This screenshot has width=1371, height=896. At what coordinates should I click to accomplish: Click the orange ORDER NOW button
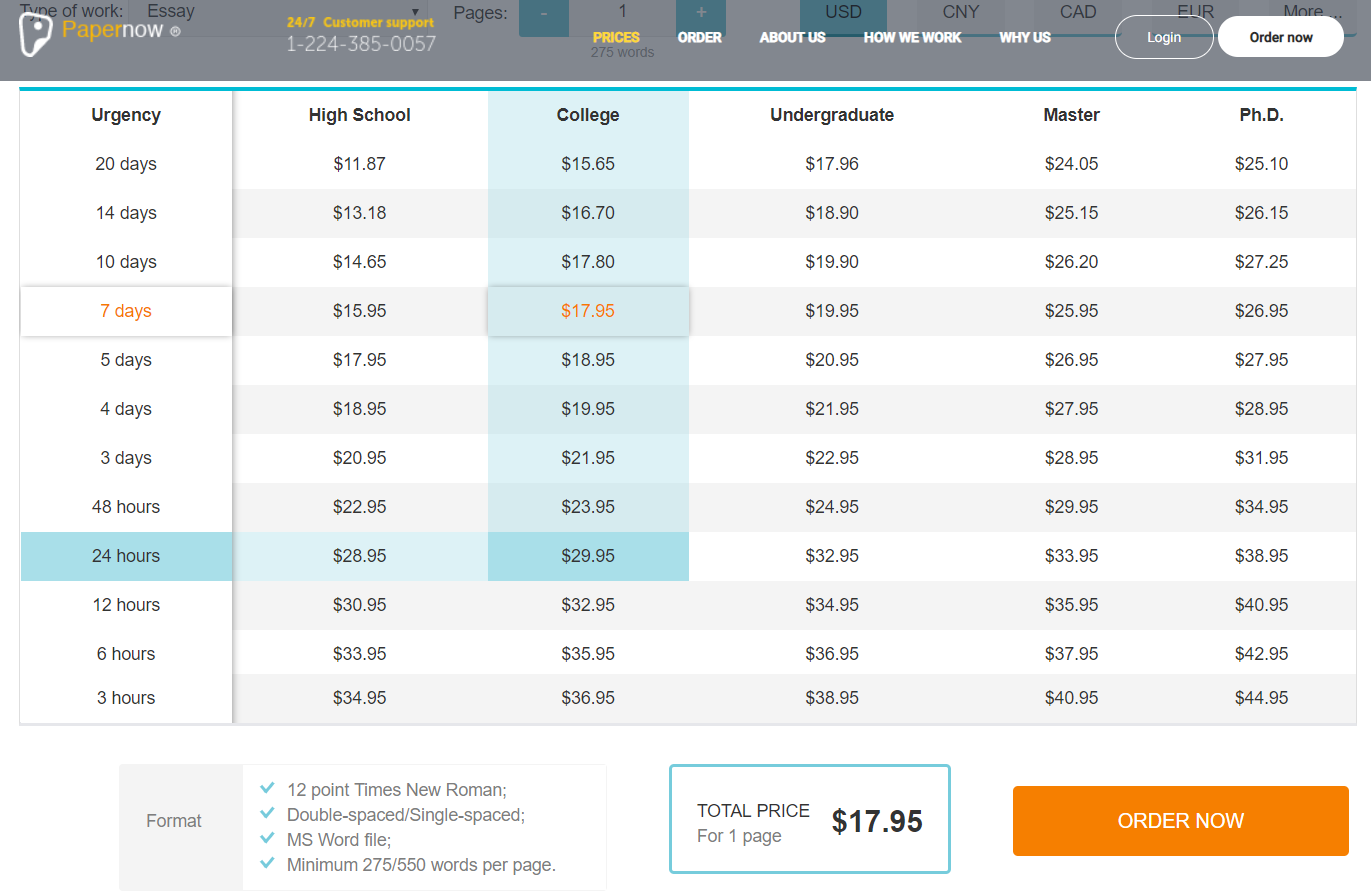(x=1181, y=821)
